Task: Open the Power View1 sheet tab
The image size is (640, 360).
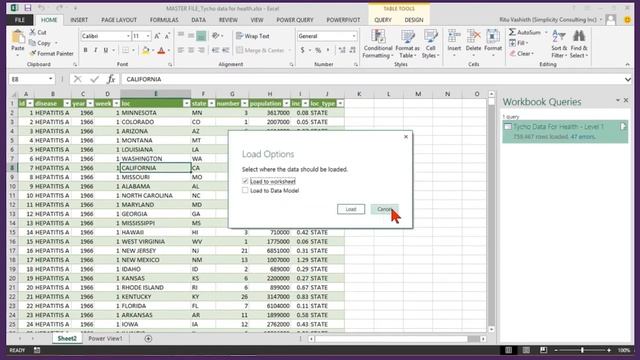Action: coord(105,339)
